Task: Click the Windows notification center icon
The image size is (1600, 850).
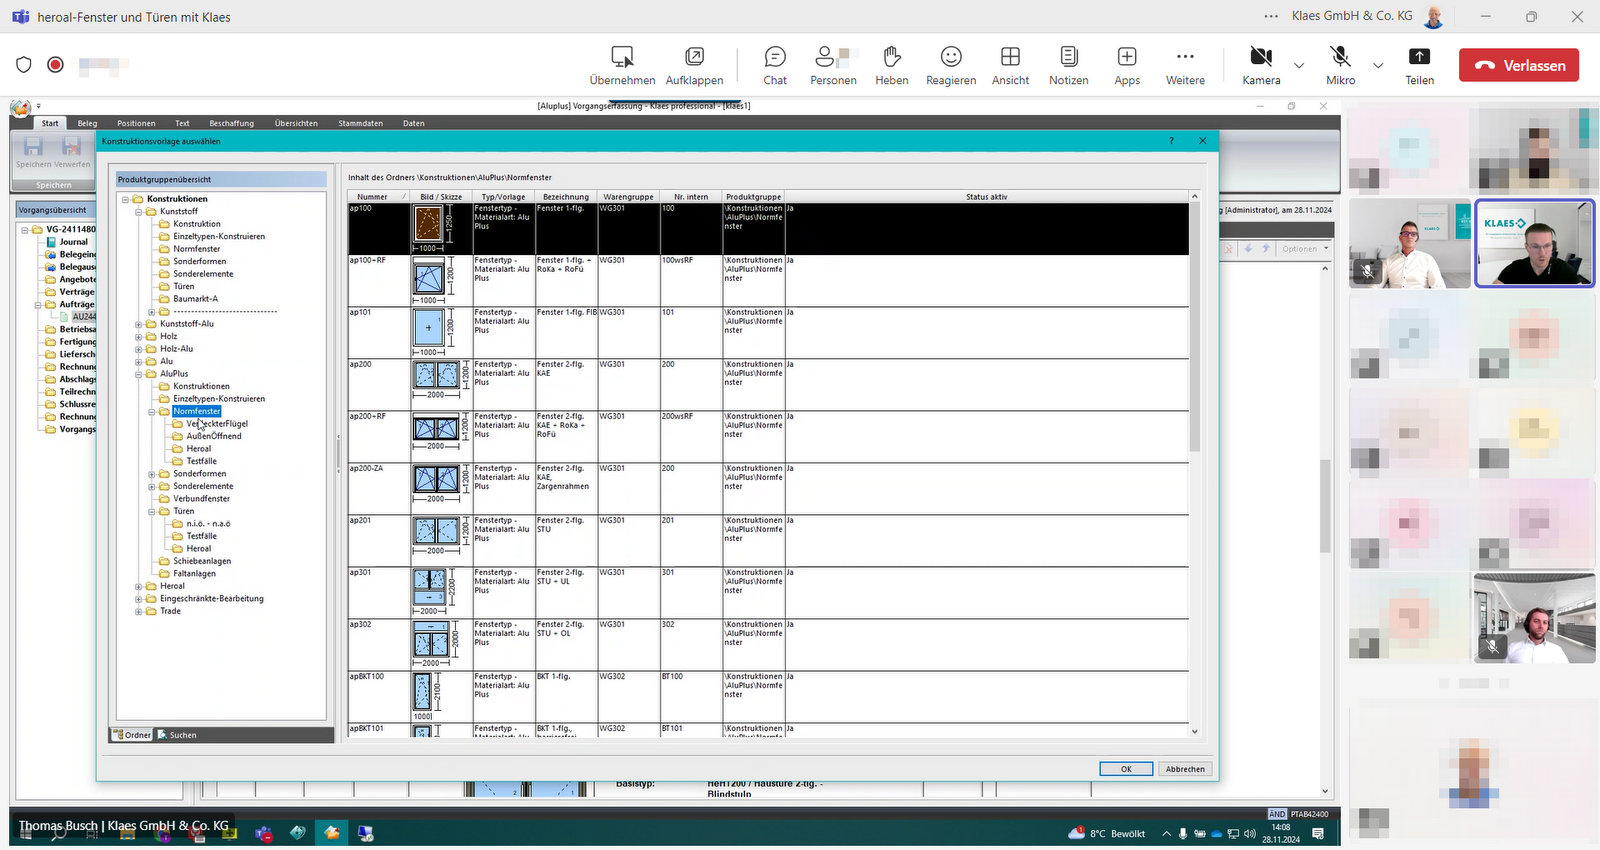Action: 1318,833
